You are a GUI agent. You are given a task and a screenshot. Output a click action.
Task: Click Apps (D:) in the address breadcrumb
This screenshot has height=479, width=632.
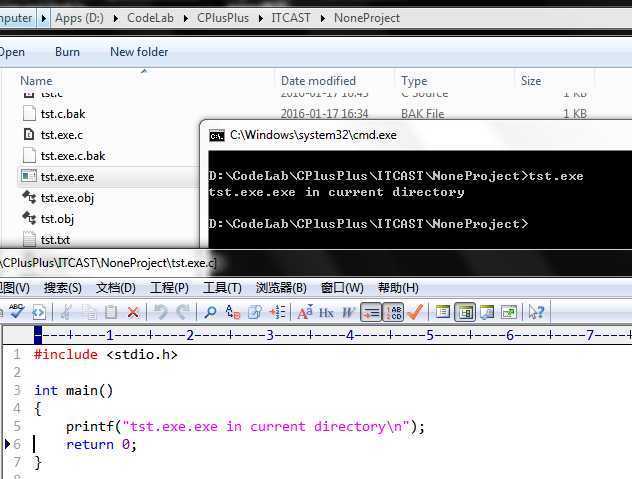click(x=79, y=18)
